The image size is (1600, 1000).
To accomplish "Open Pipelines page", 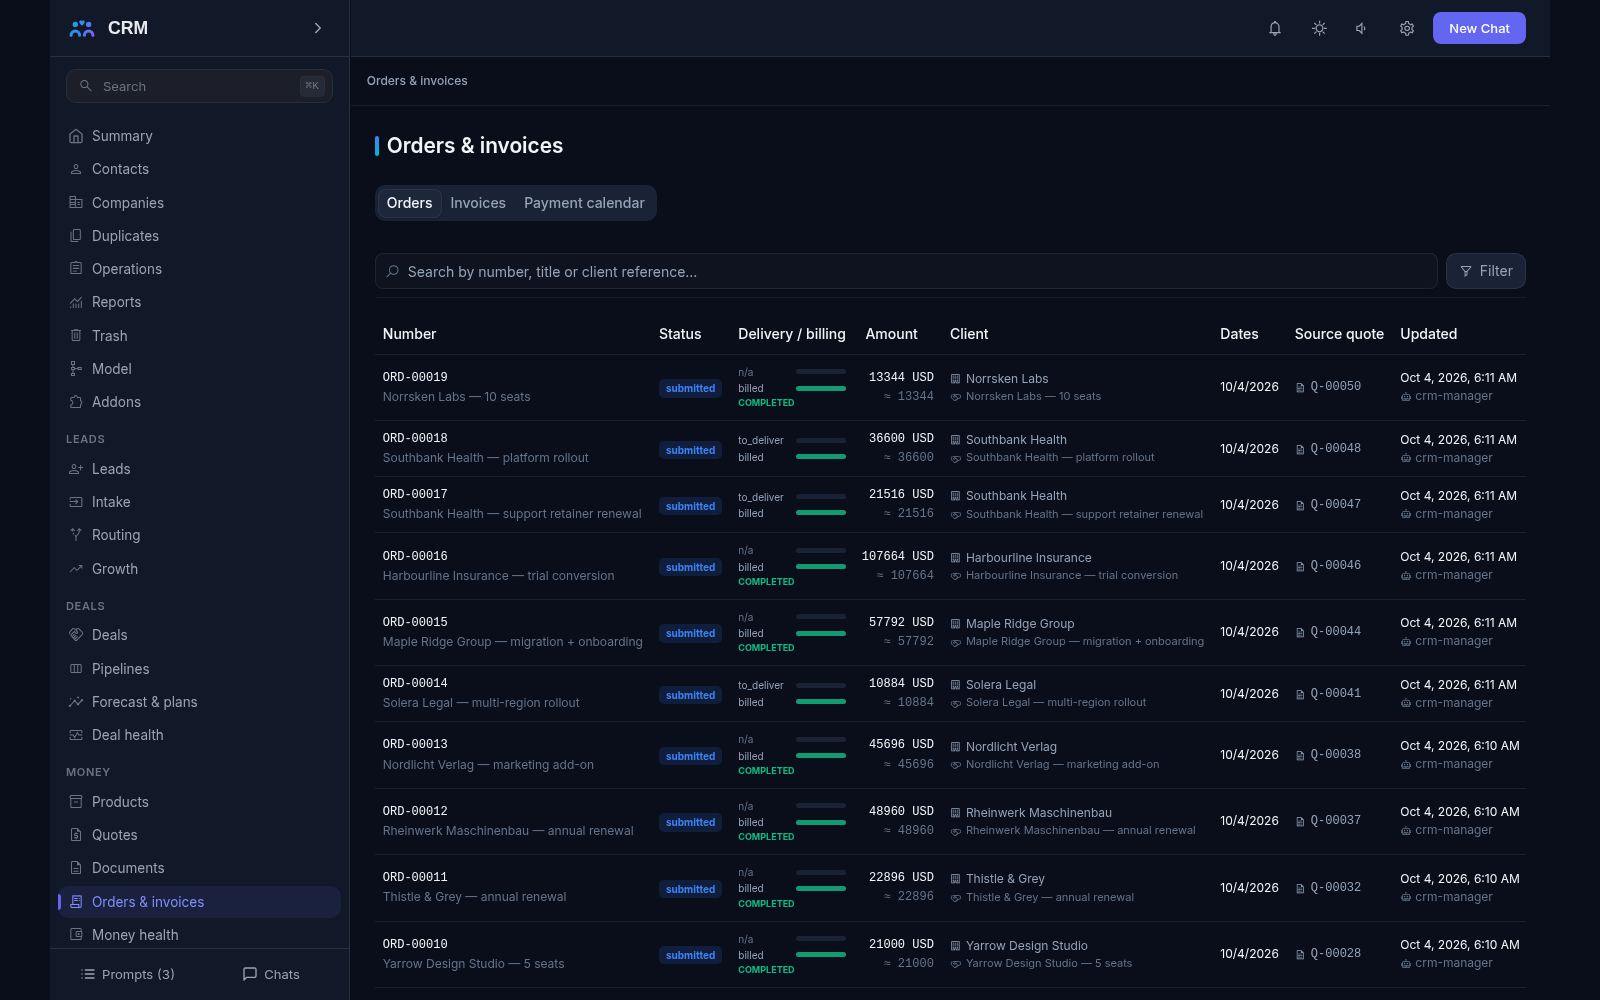I will click(199, 669).
